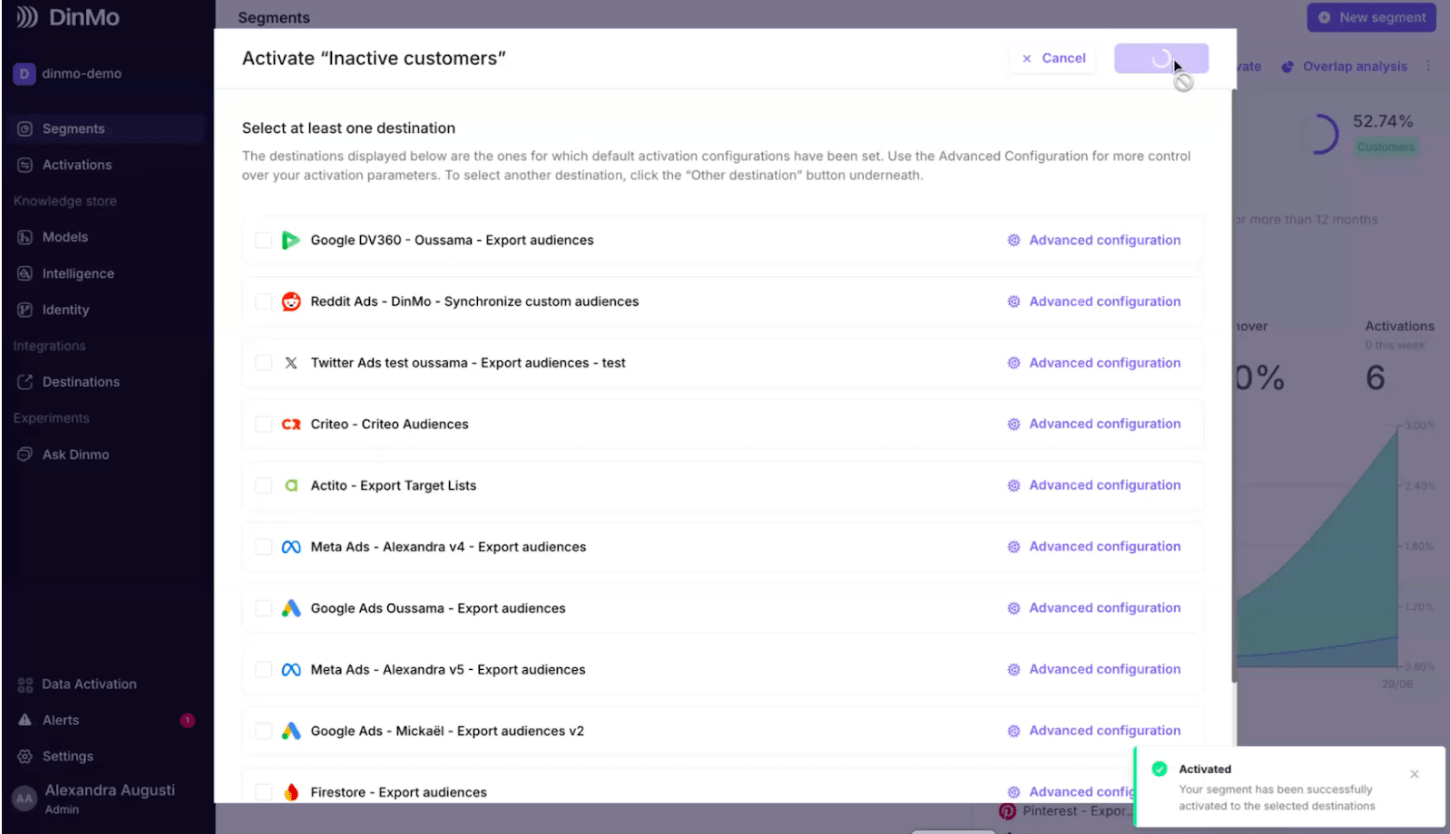Tick Meta Ads - Alexandra v5 checkbox

pos(264,670)
